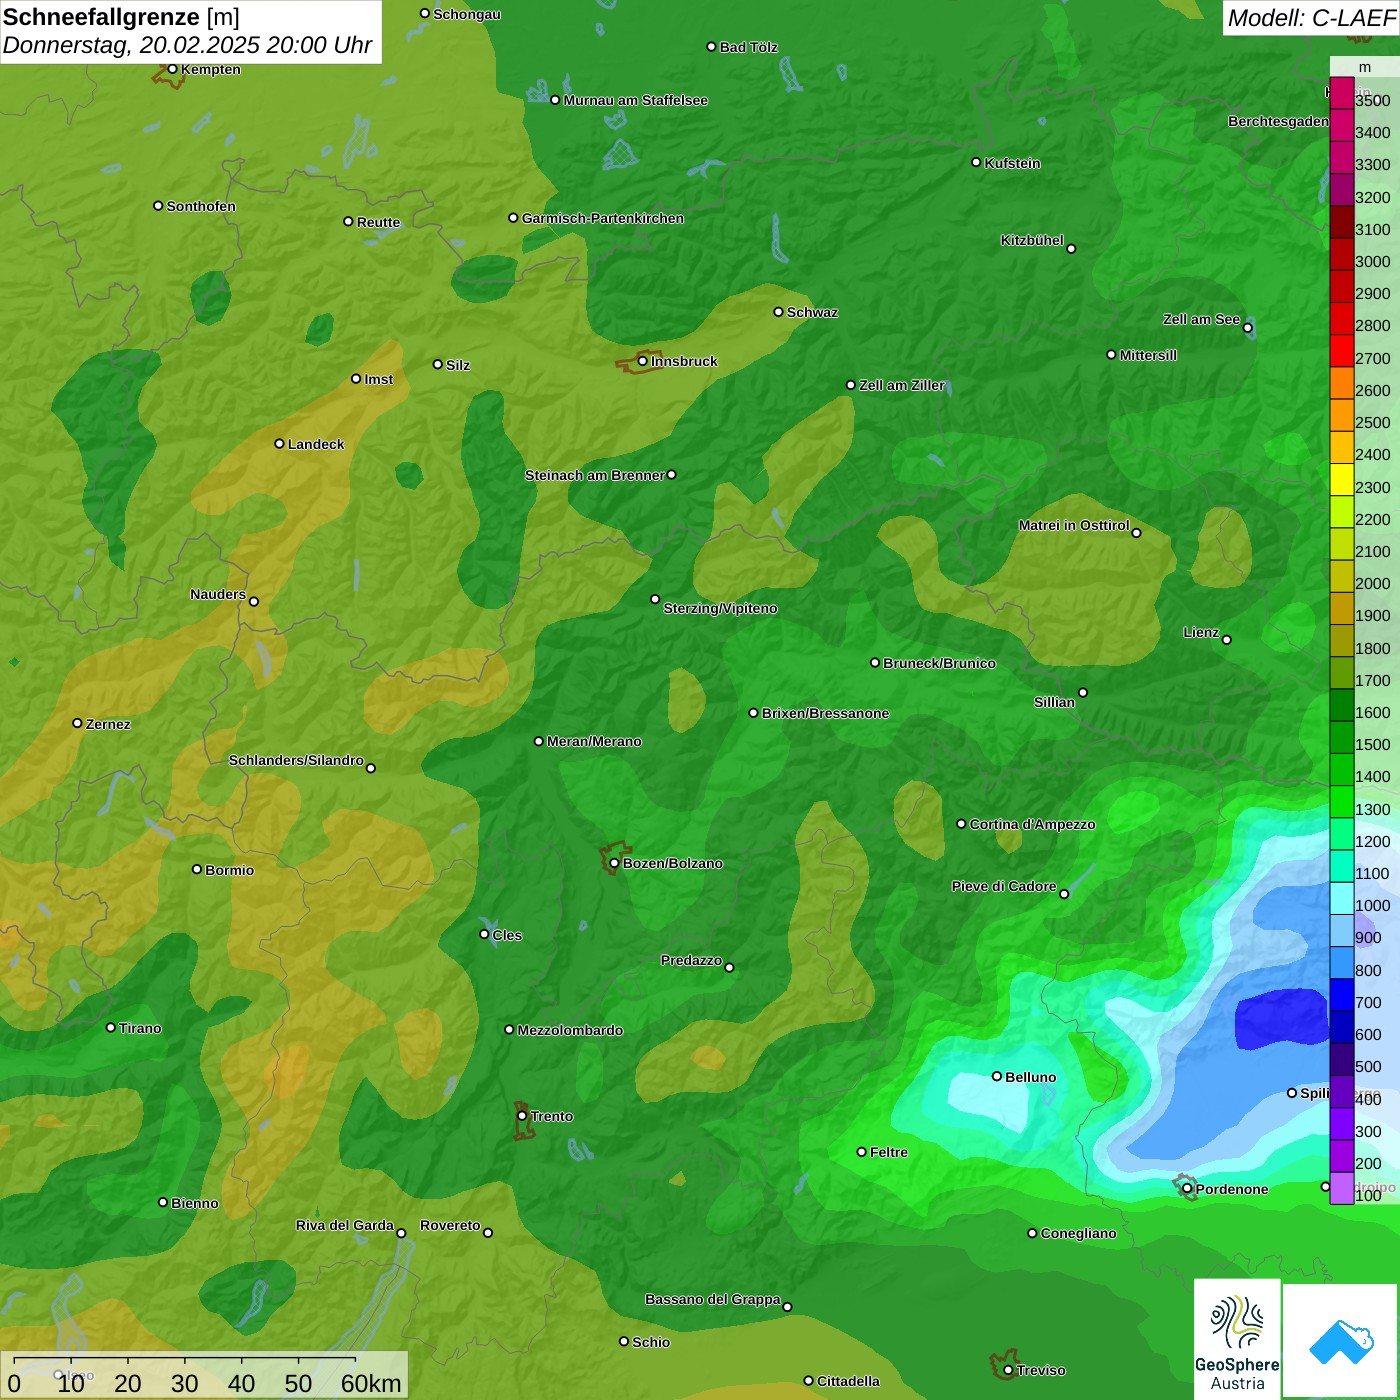Click the Matrei in Osttirol label
Viewport: 1400px width, 1400px height.
(1074, 525)
